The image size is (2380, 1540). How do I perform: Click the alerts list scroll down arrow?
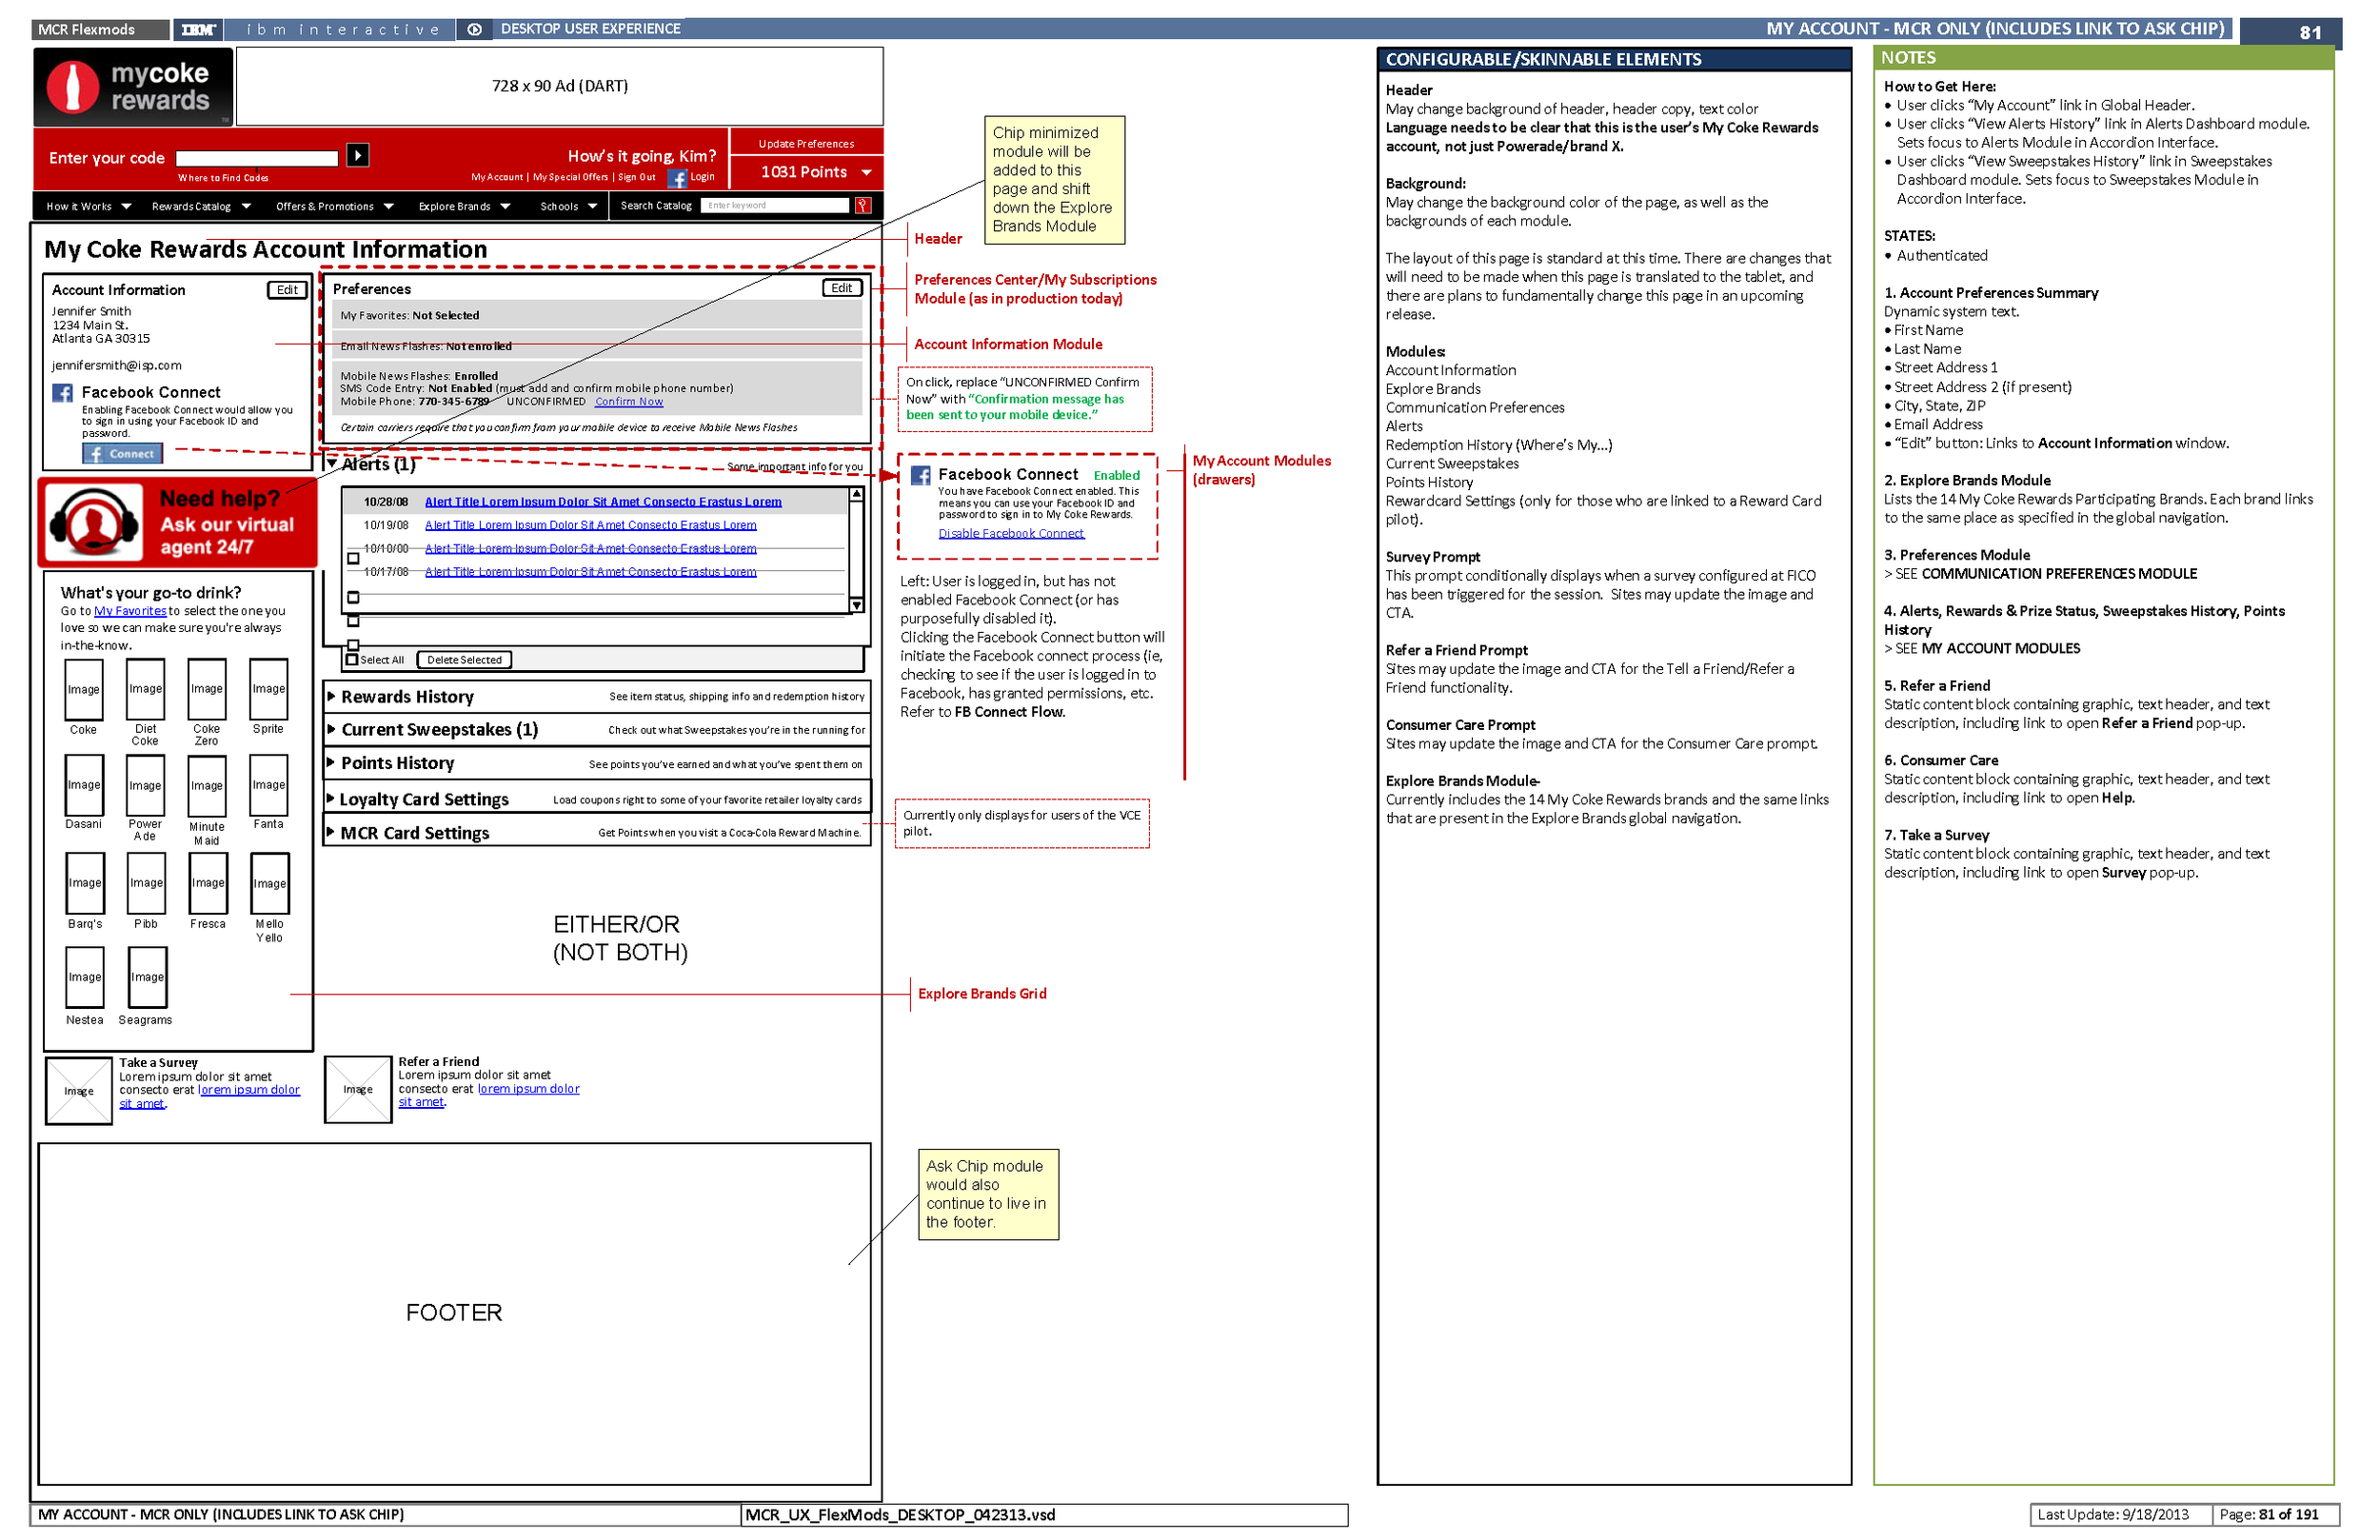(x=857, y=605)
